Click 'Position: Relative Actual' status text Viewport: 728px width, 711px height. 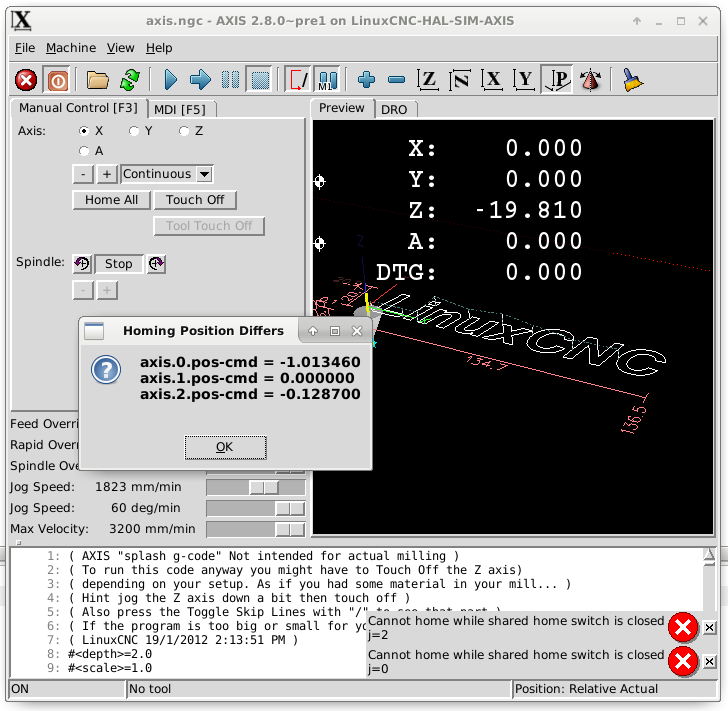[x=586, y=689]
